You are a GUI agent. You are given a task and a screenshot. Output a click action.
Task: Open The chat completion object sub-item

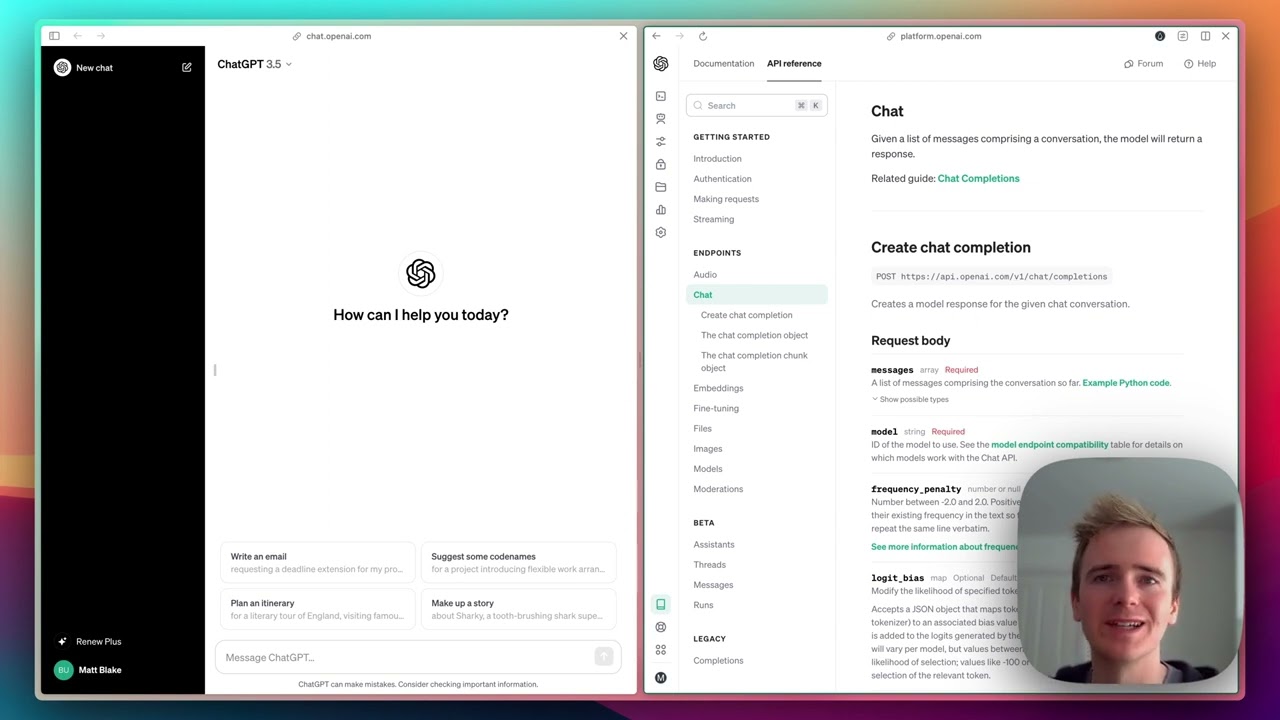coord(754,335)
